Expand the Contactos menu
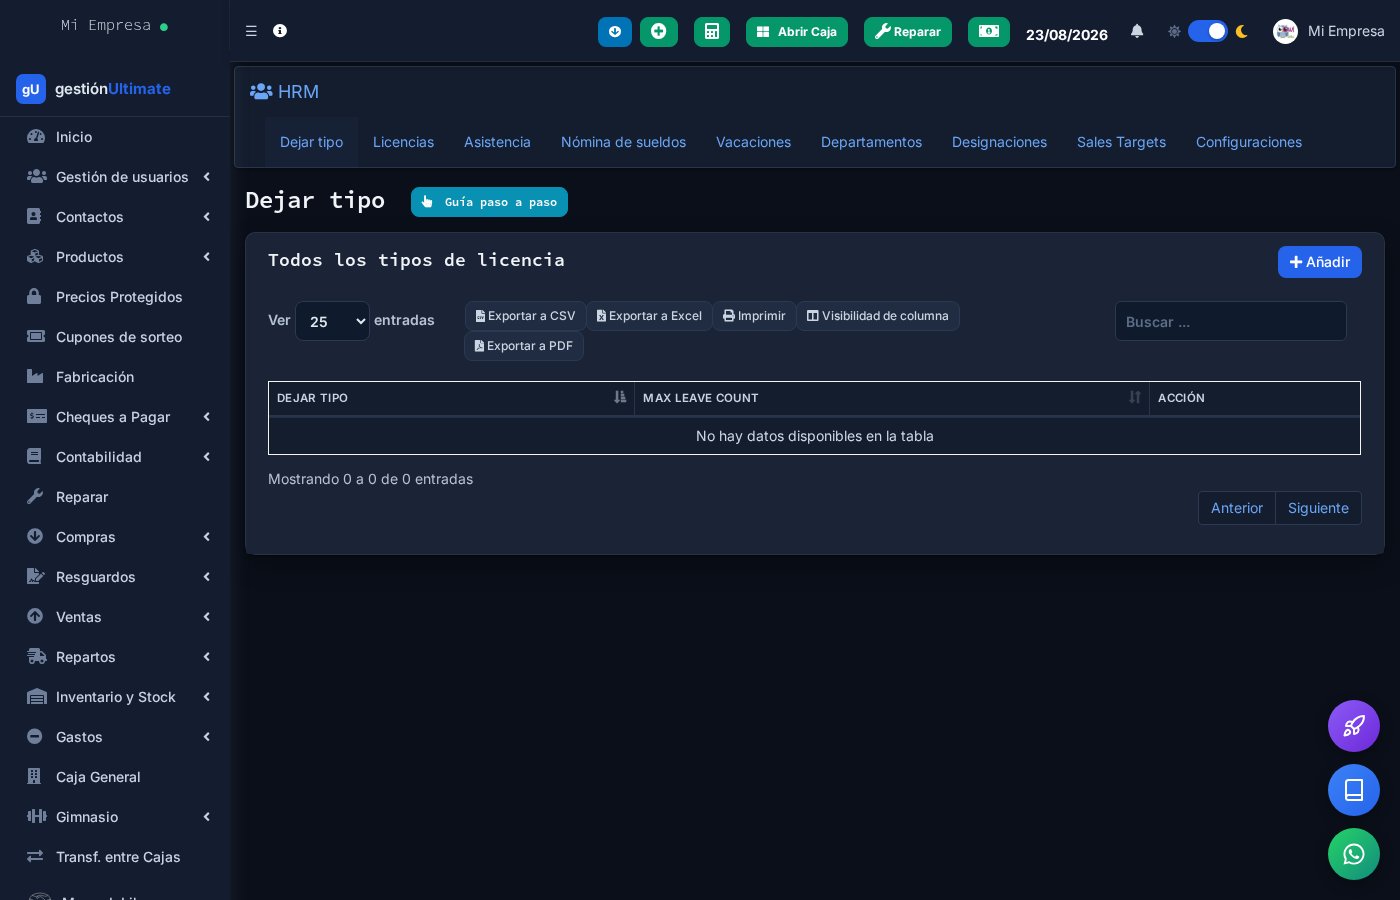 [115, 217]
